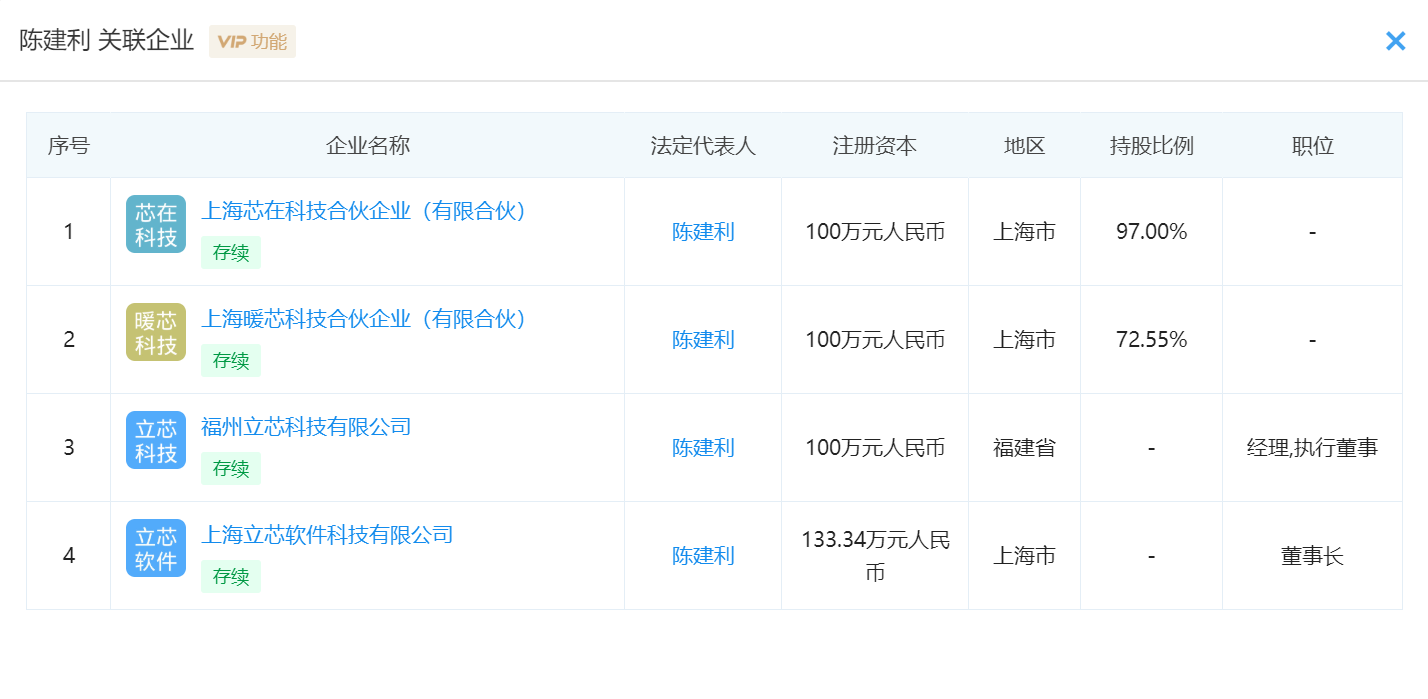This screenshot has width=1428, height=699.
Task: Open 福州立芯科技有限公司 company link
Action: pyautogui.click(x=306, y=427)
